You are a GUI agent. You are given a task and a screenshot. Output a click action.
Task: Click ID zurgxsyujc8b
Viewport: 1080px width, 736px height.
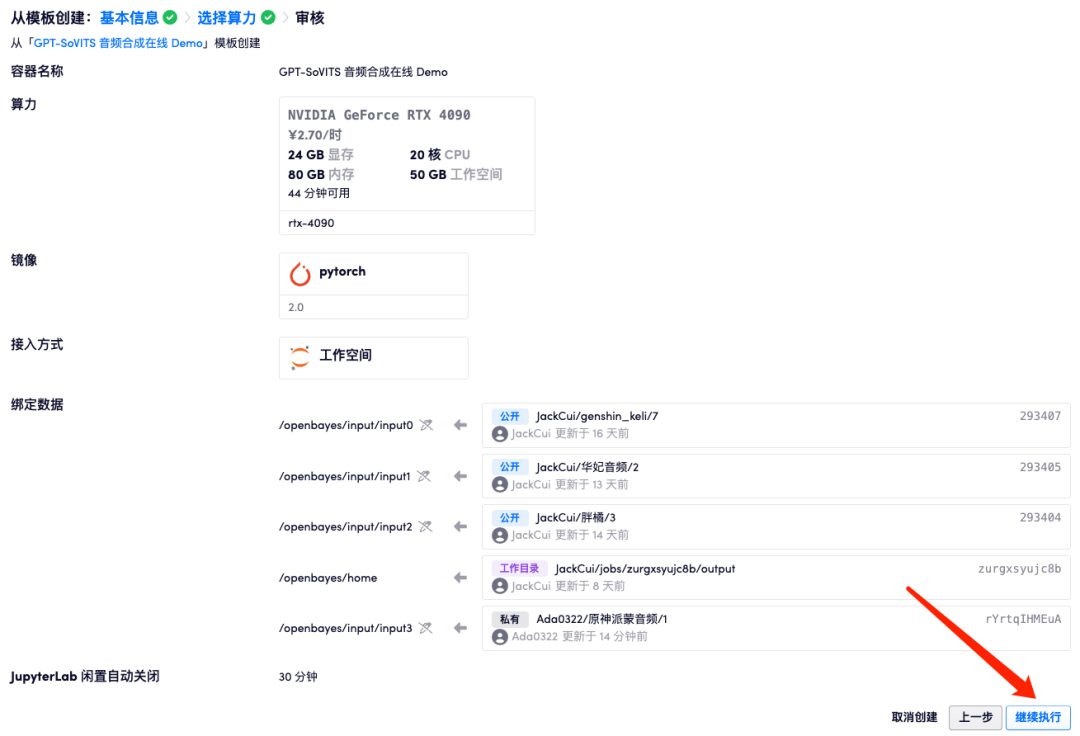pyautogui.click(x=1019, y=569)
